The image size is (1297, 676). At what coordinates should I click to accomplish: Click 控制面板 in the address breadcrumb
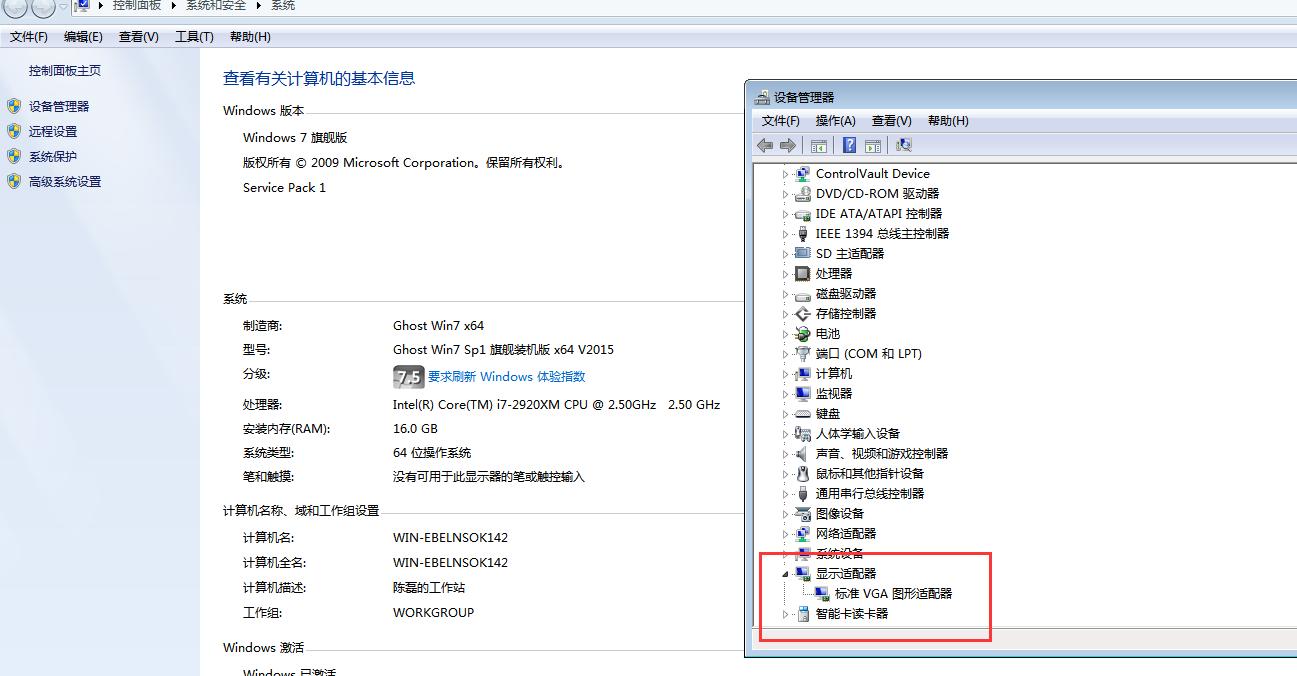(135, 5)
